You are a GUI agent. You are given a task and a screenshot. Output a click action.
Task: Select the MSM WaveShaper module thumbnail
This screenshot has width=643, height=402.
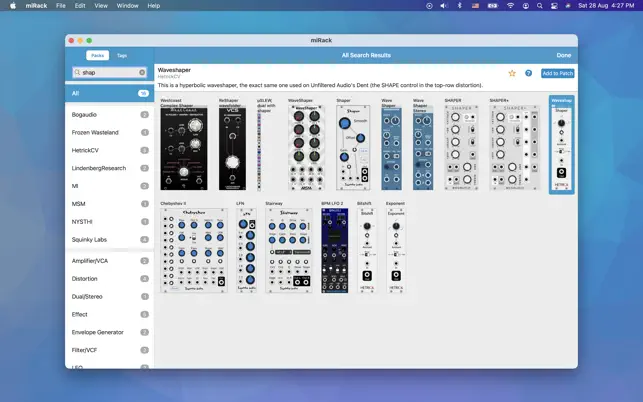[x=306, y=148]
